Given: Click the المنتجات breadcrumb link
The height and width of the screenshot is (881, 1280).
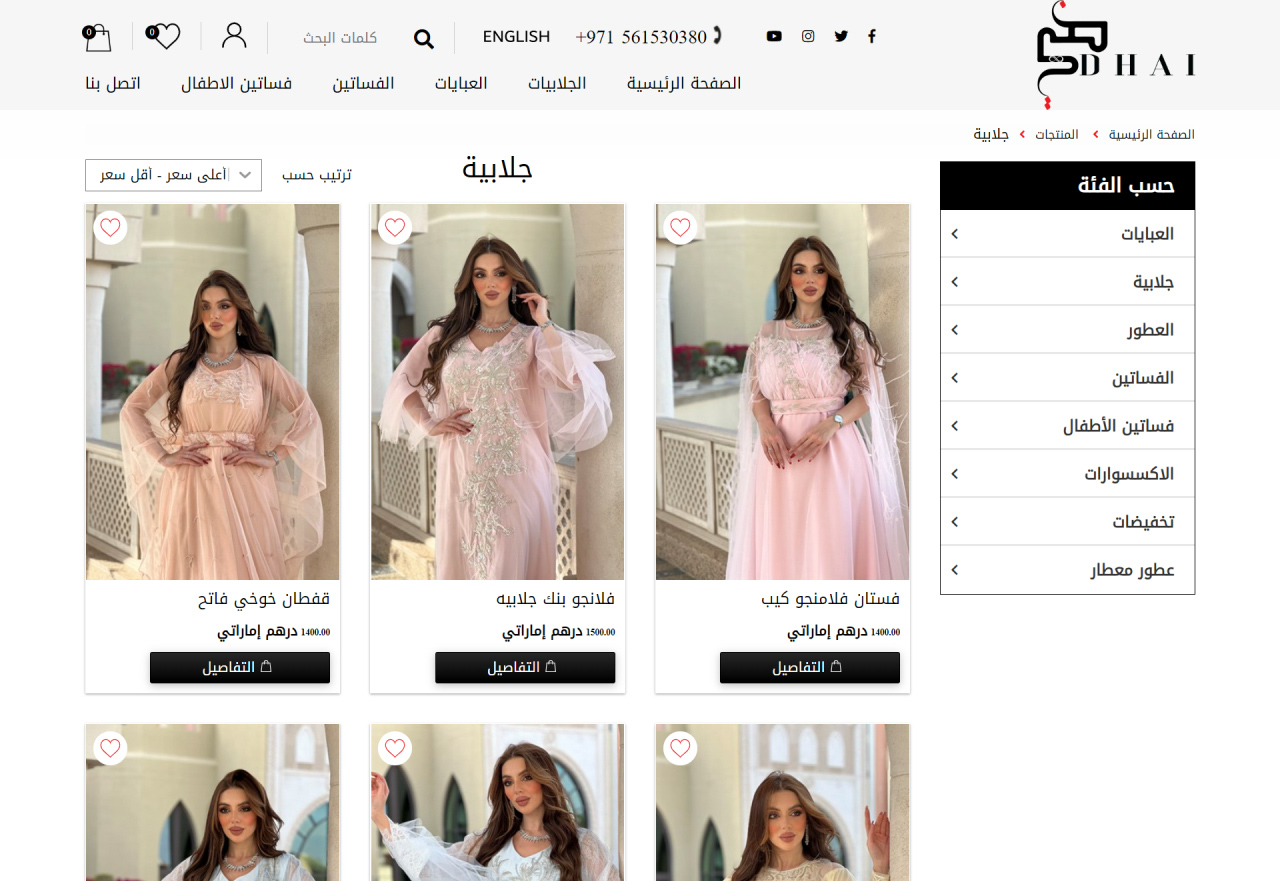Looking at the screenshot, I should point(1057,134).
